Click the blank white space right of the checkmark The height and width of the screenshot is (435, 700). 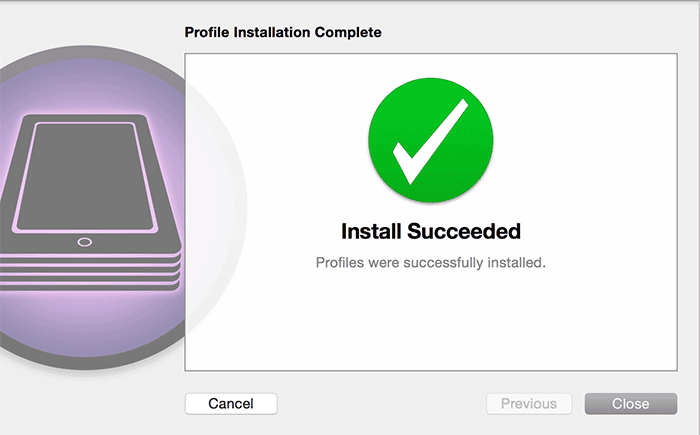tap(585, 140)
